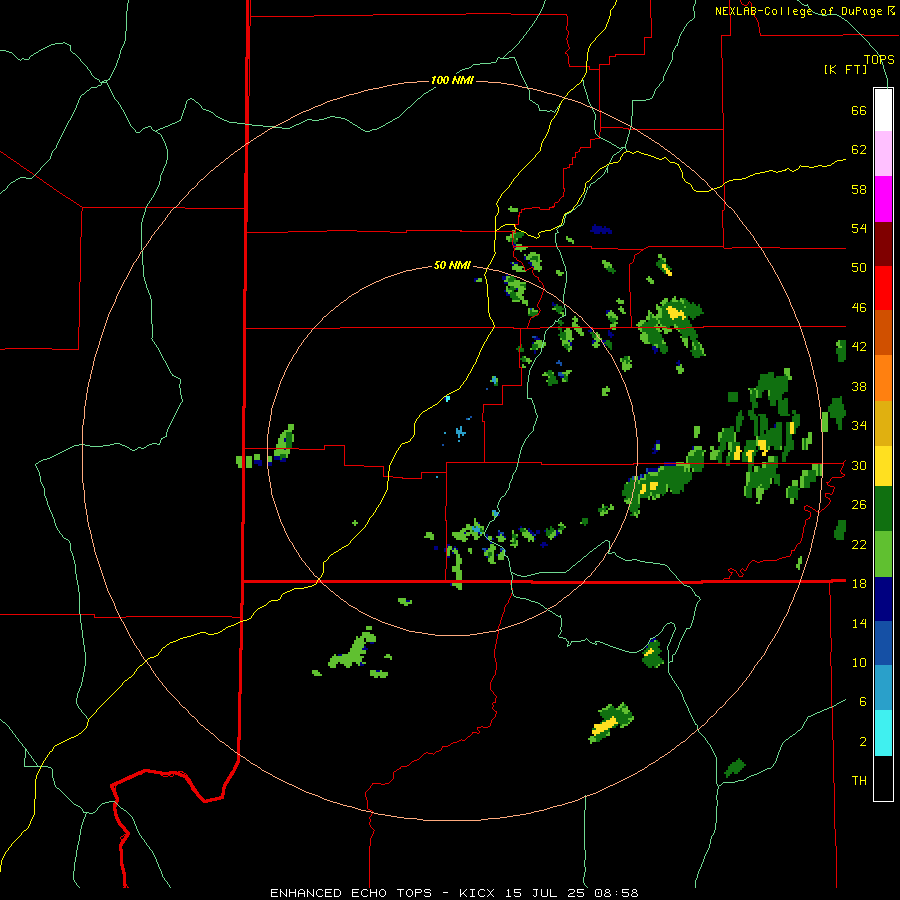Click the navy blue band of the tops scale
This screenshot has width=900, height=900.
tap(883, 599)
